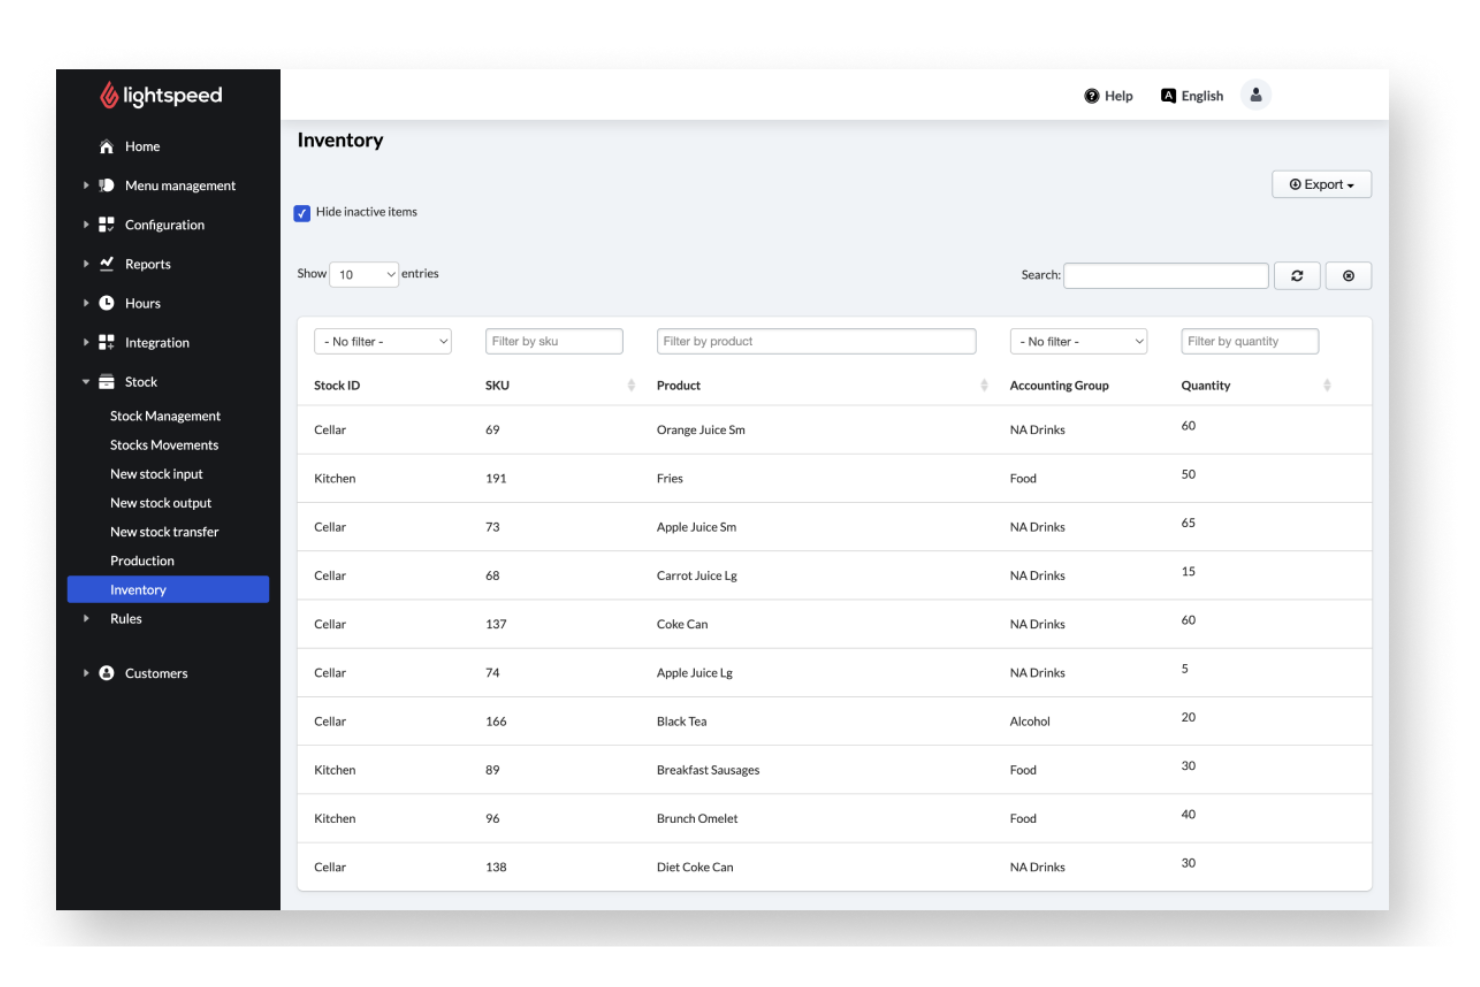
Task: Select the Reports chart icon
Action: pyautogui.click(x=107, y=264)
